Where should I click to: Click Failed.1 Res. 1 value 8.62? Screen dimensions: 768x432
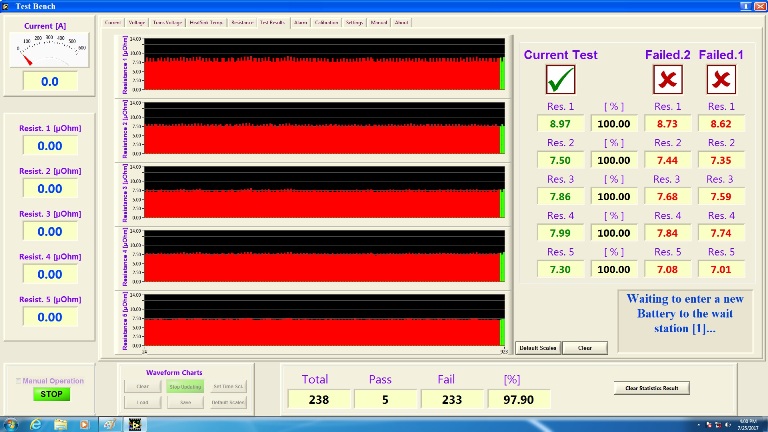tap(721, 123)
